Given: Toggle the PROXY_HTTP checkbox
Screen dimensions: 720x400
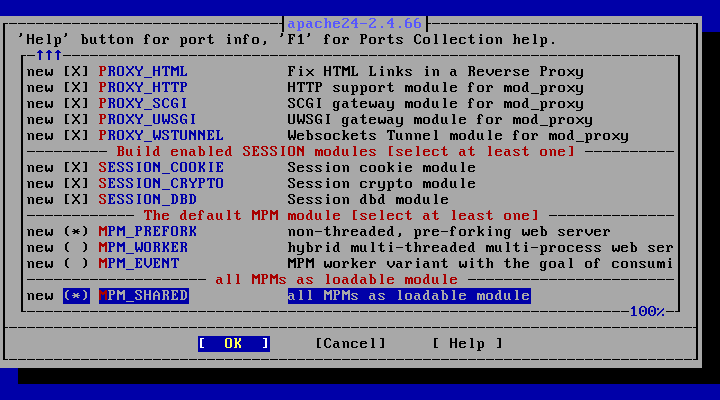Looking at the screenshot, I should (x=76, y=88).
